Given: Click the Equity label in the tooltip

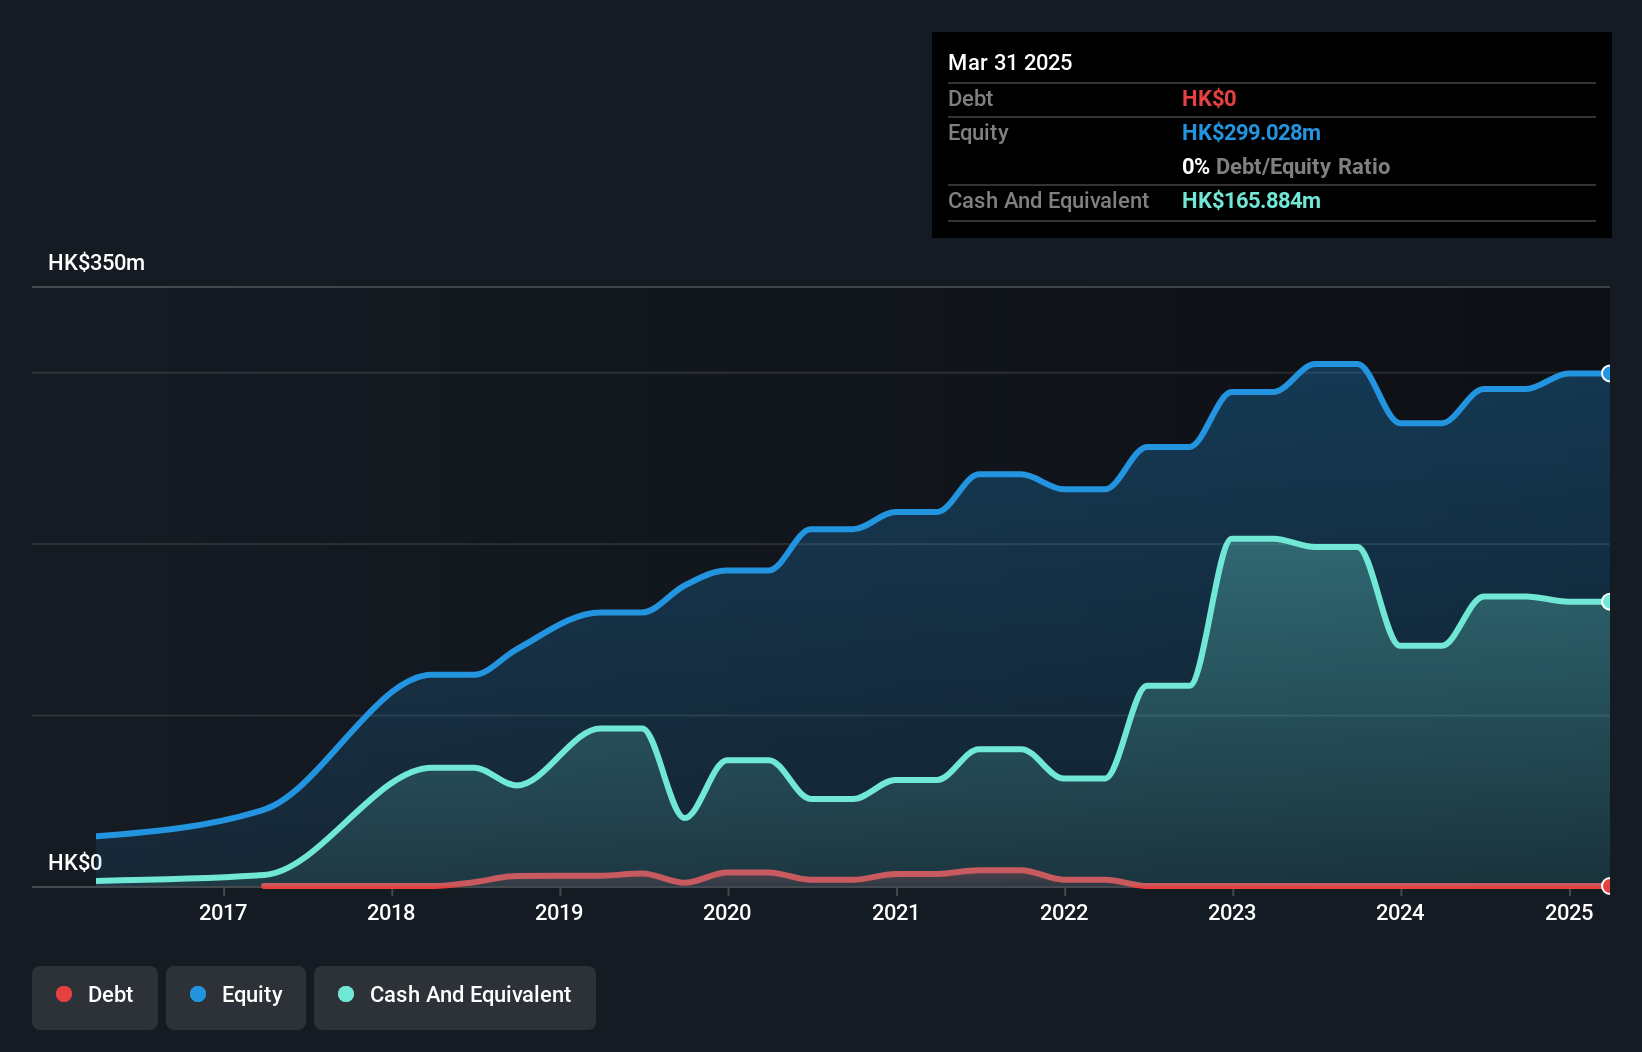Looking at the screenshot, I should [x=978, y=133].
